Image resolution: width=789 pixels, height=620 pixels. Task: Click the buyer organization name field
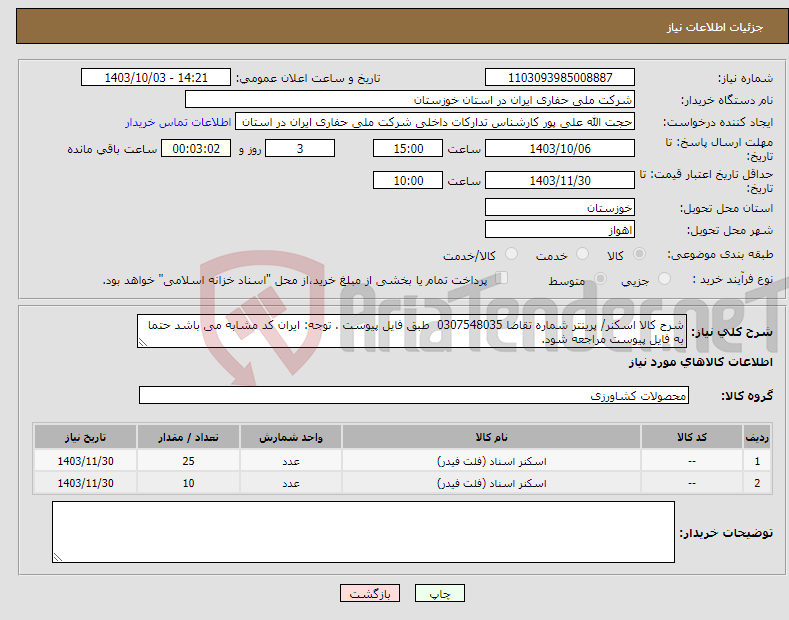(x=410, y=100)
